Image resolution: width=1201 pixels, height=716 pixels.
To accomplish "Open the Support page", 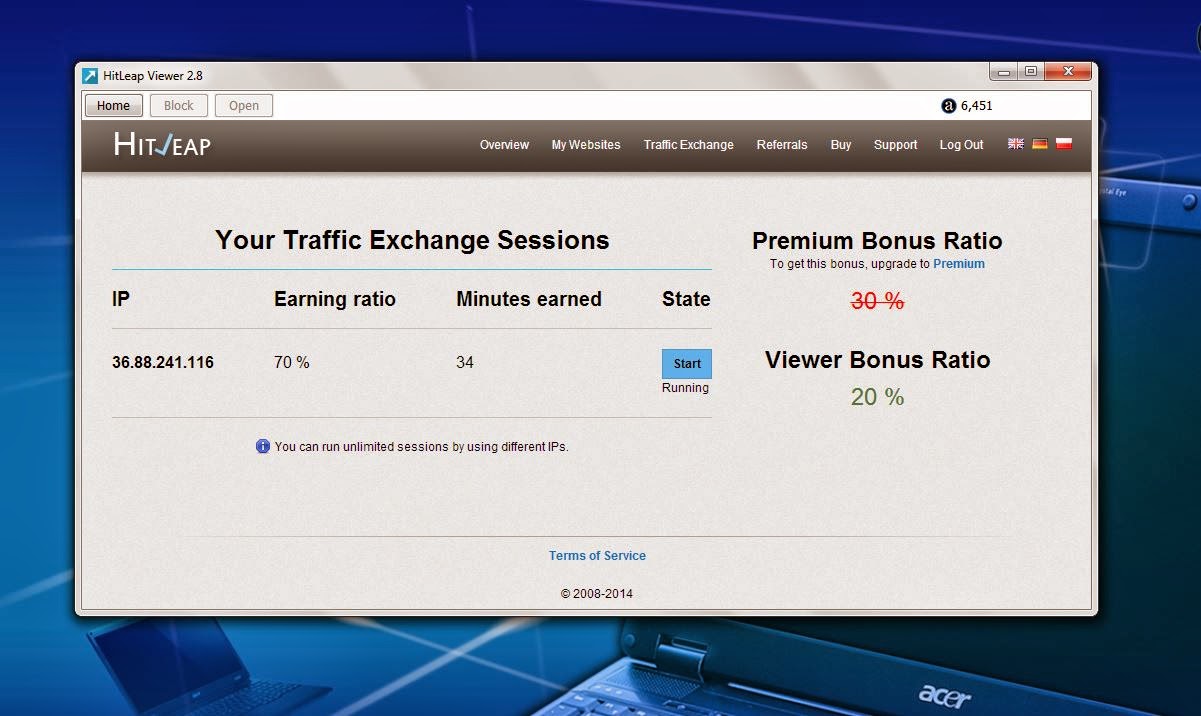I will click(895, 145).
